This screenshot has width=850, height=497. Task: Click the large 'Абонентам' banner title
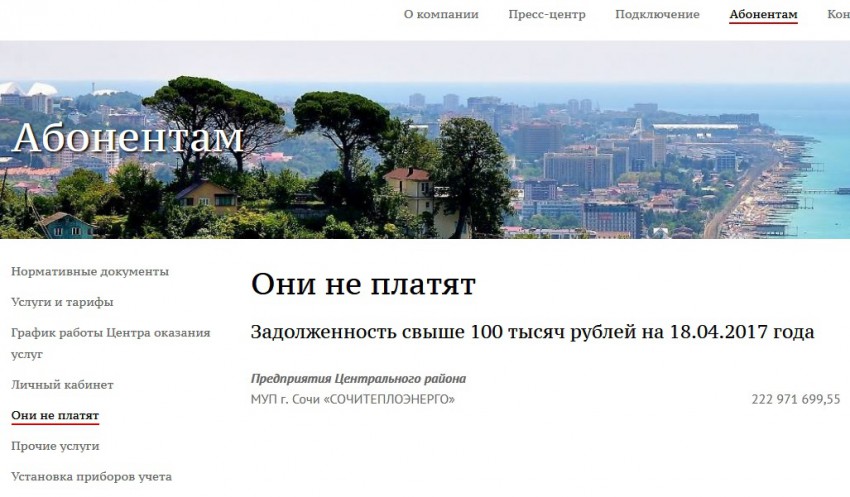pos(128,137)
